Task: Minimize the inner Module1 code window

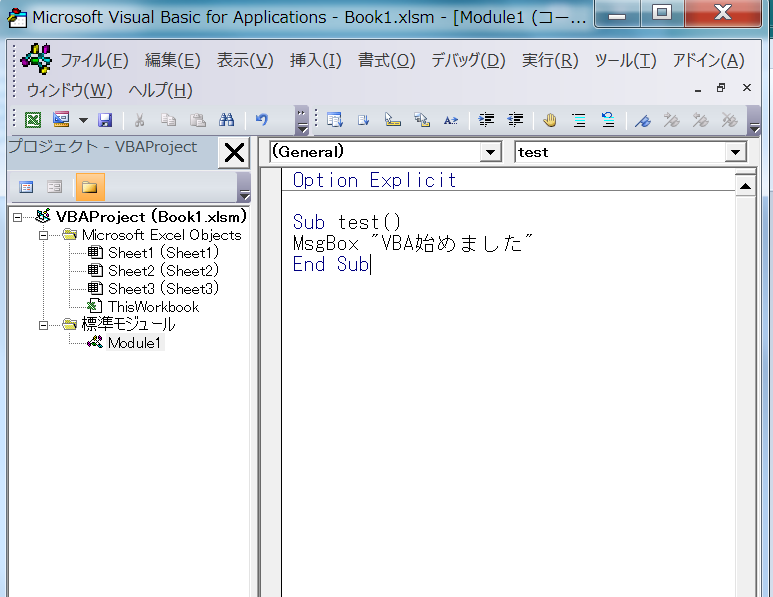Action: [698, 89]
